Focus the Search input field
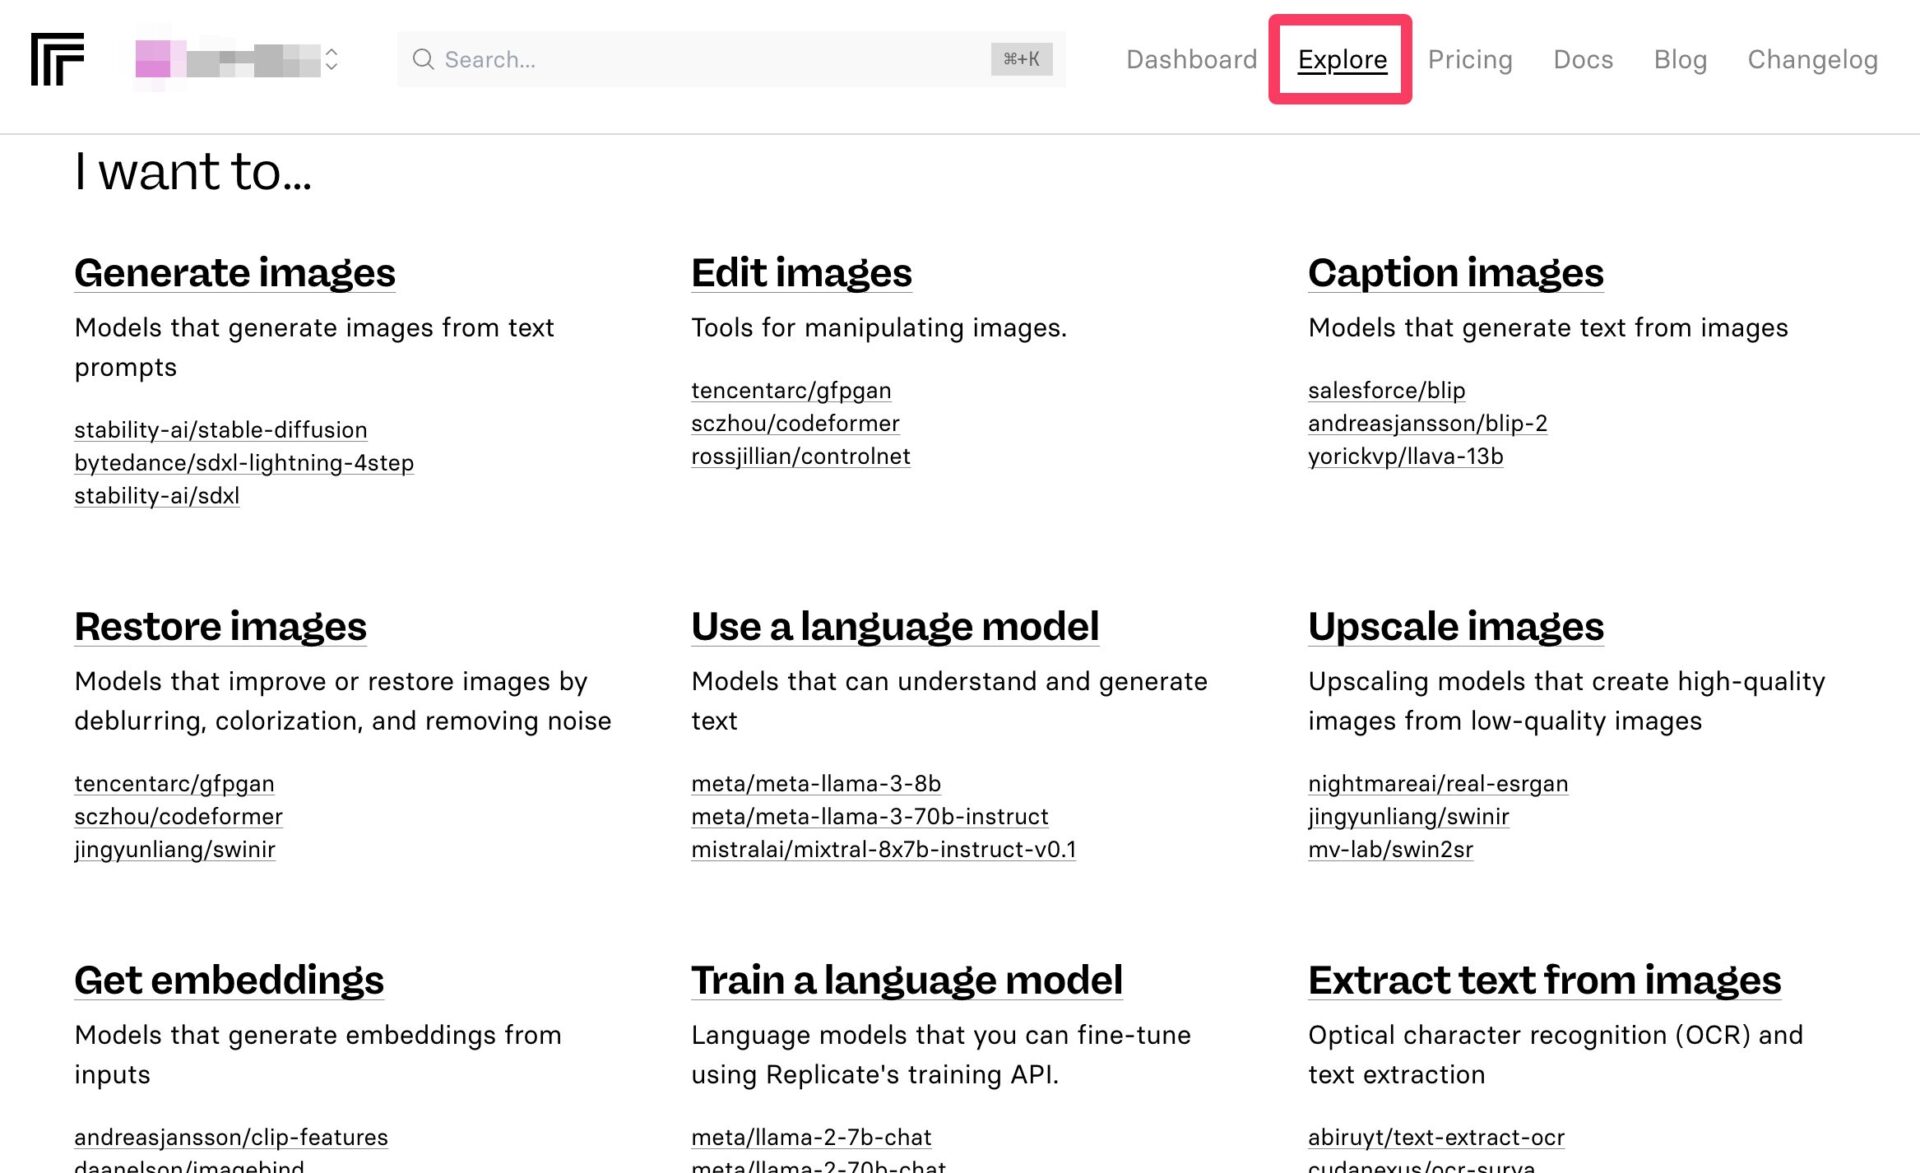The height and width of the screenshot is (1173, 1920). [700, 59]
